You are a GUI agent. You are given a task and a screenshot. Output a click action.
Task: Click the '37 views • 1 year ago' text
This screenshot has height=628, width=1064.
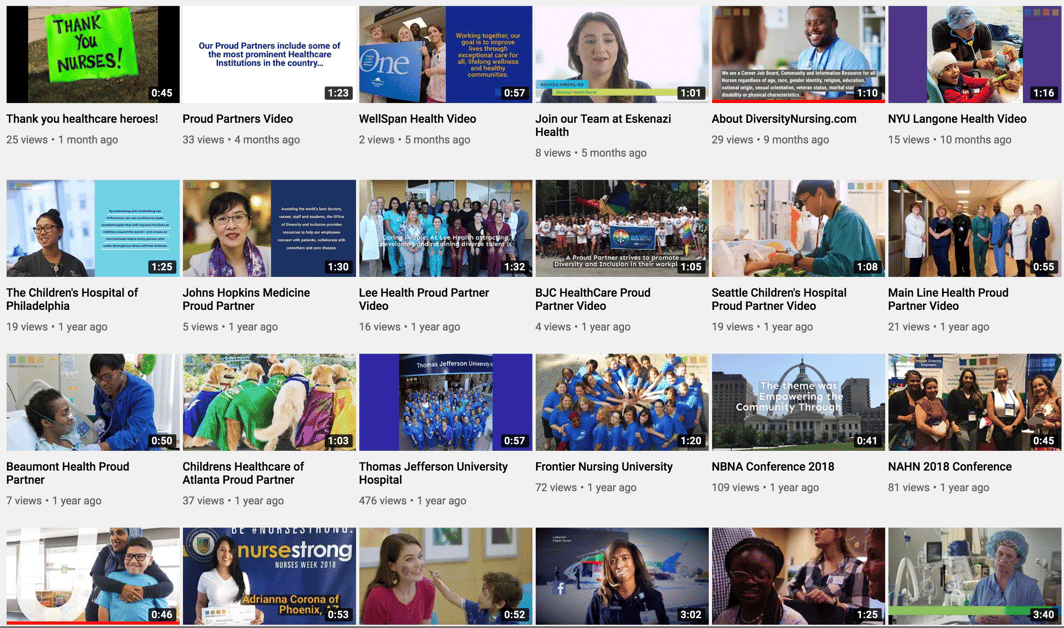[x=233, y=500]
